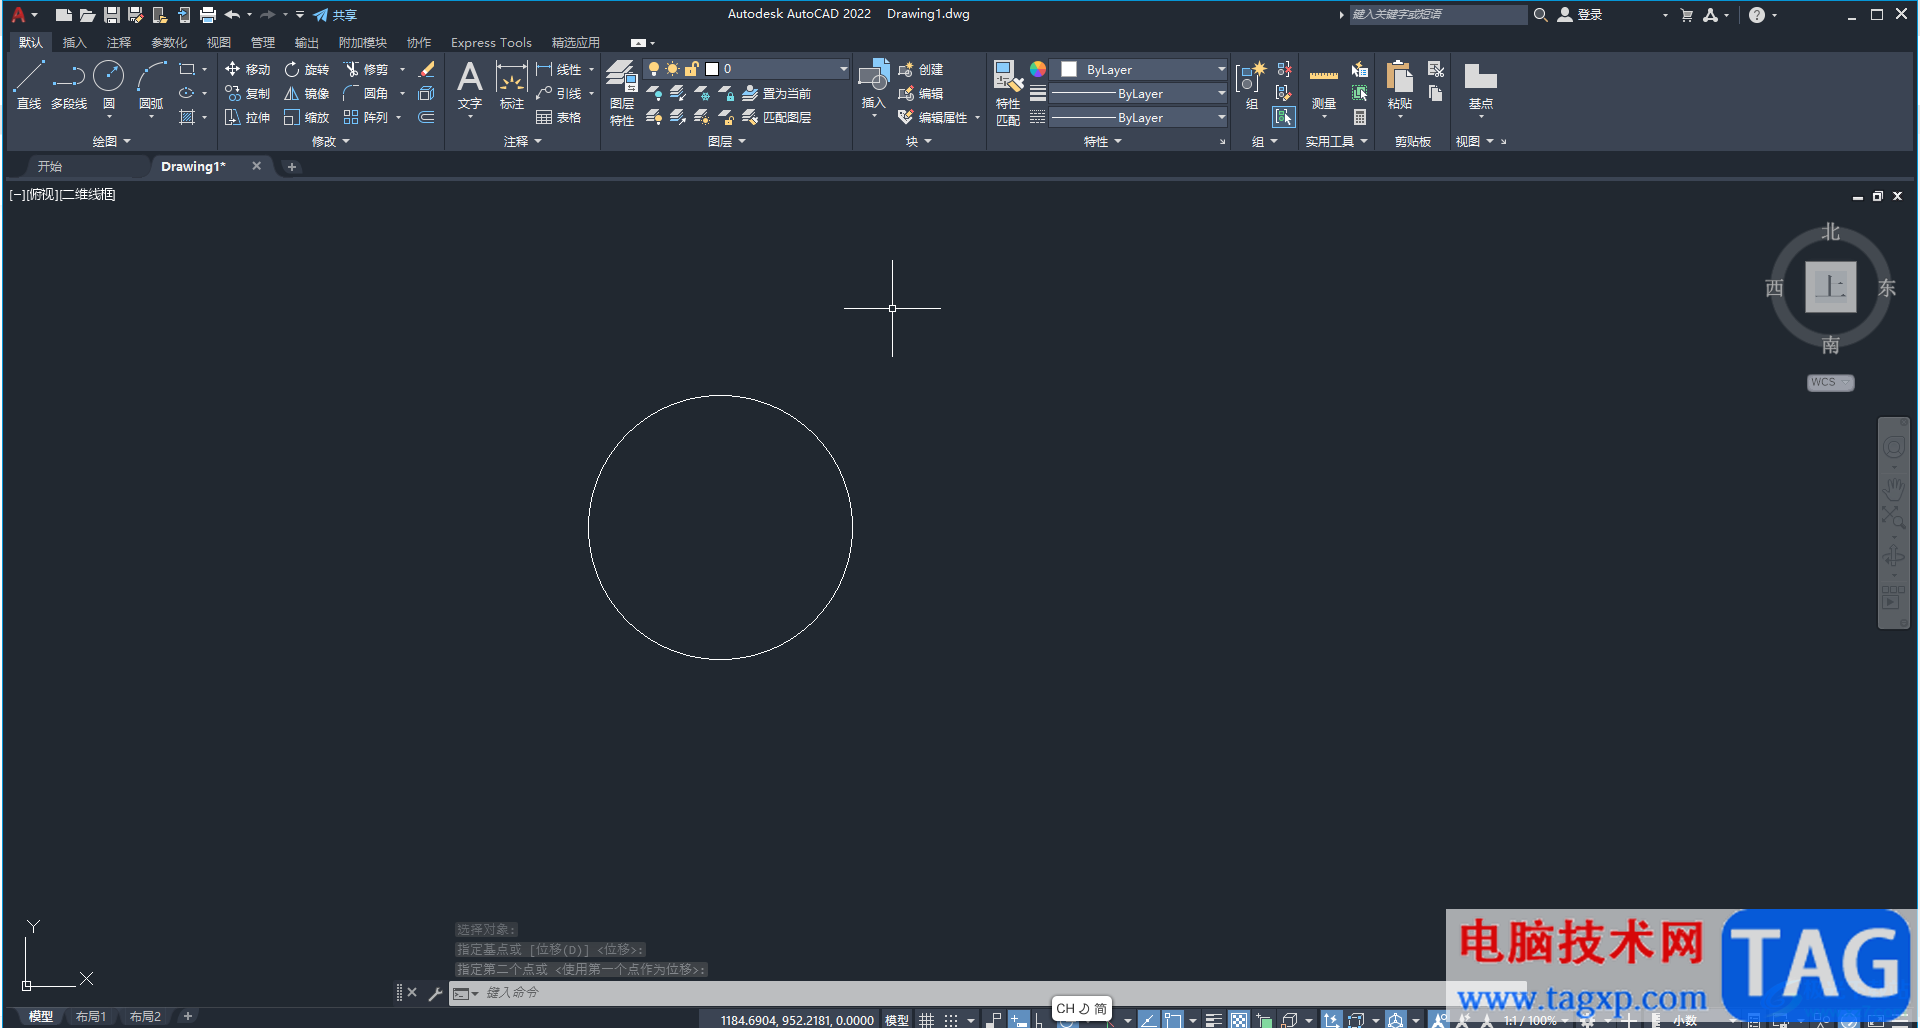Image resolution: width=1920 pixels, height=1028 pixels.
Task: Click the Move (移动) tool
Action: 247,69
